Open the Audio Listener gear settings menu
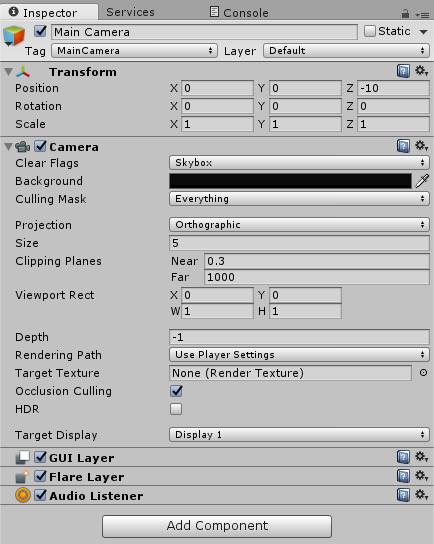Viewport: 434px width, 544px height. pyautogui.click(x=422, y=494)
